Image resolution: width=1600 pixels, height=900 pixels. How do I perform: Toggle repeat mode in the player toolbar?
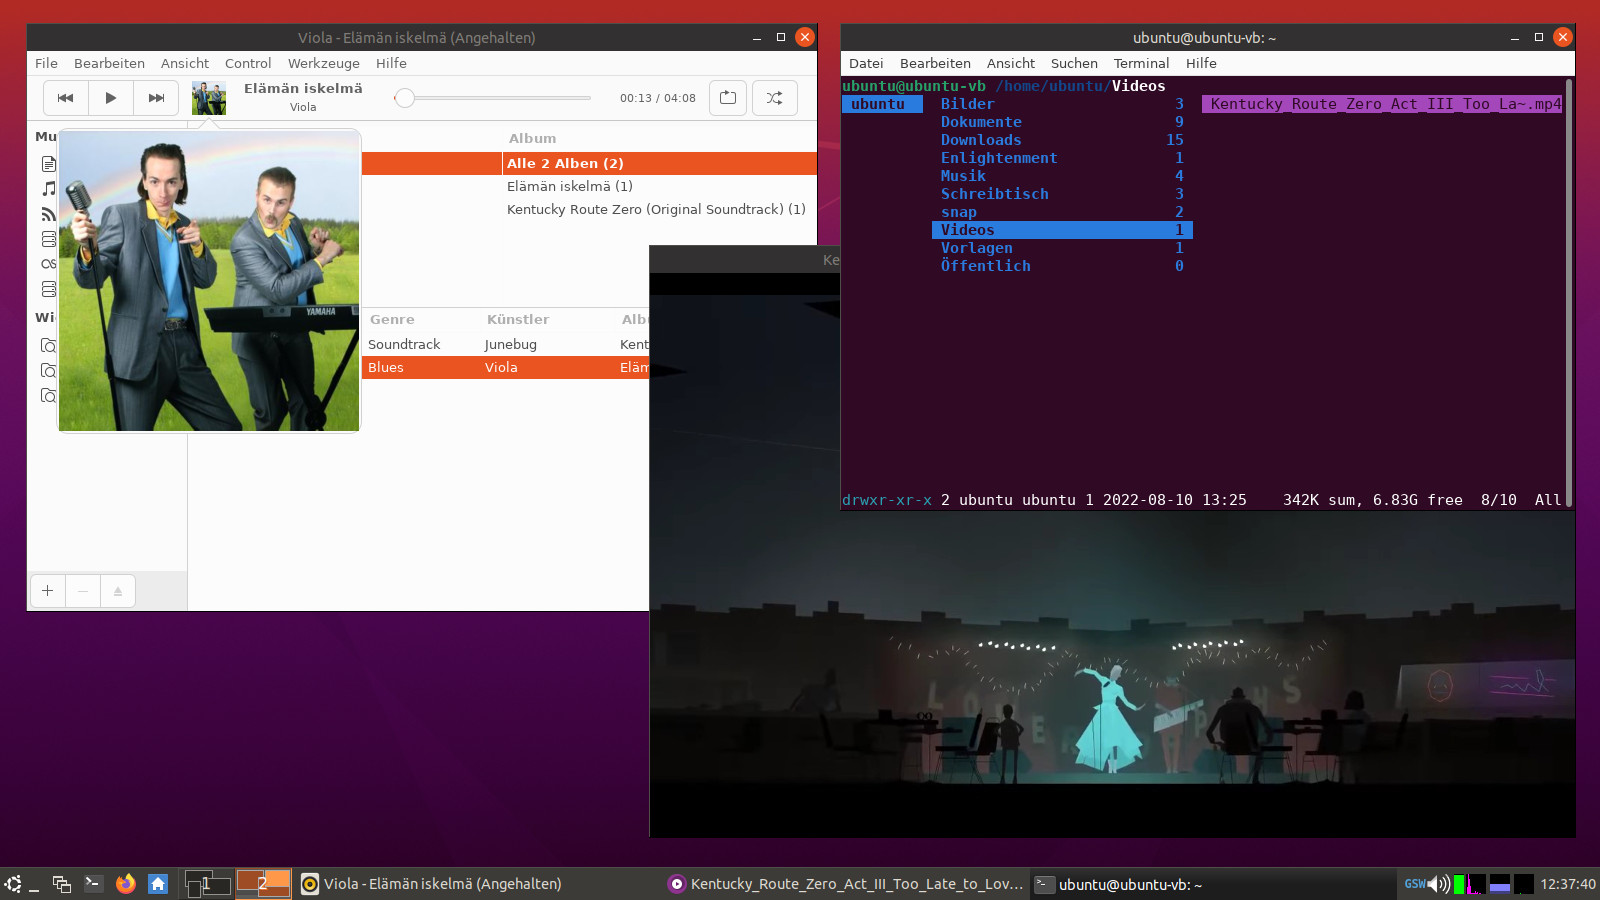click(728, 98)
